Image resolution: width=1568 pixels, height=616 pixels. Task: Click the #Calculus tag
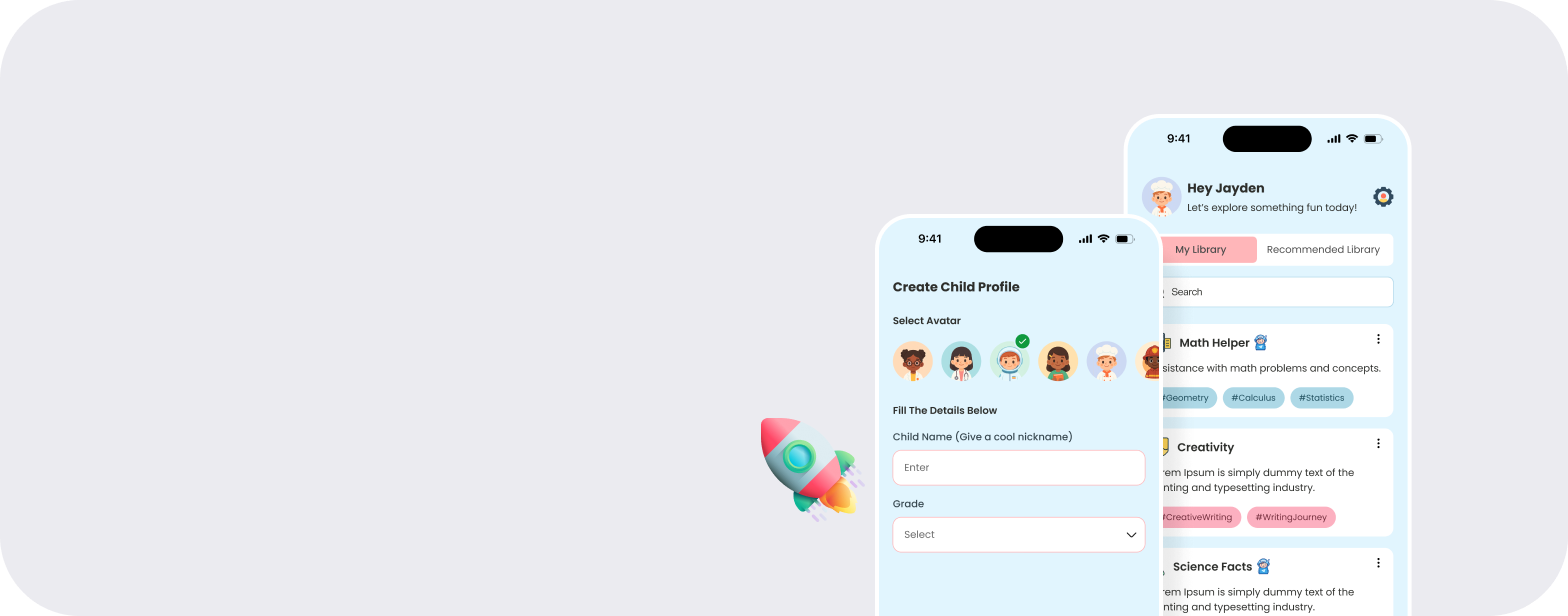point(1253,398)
